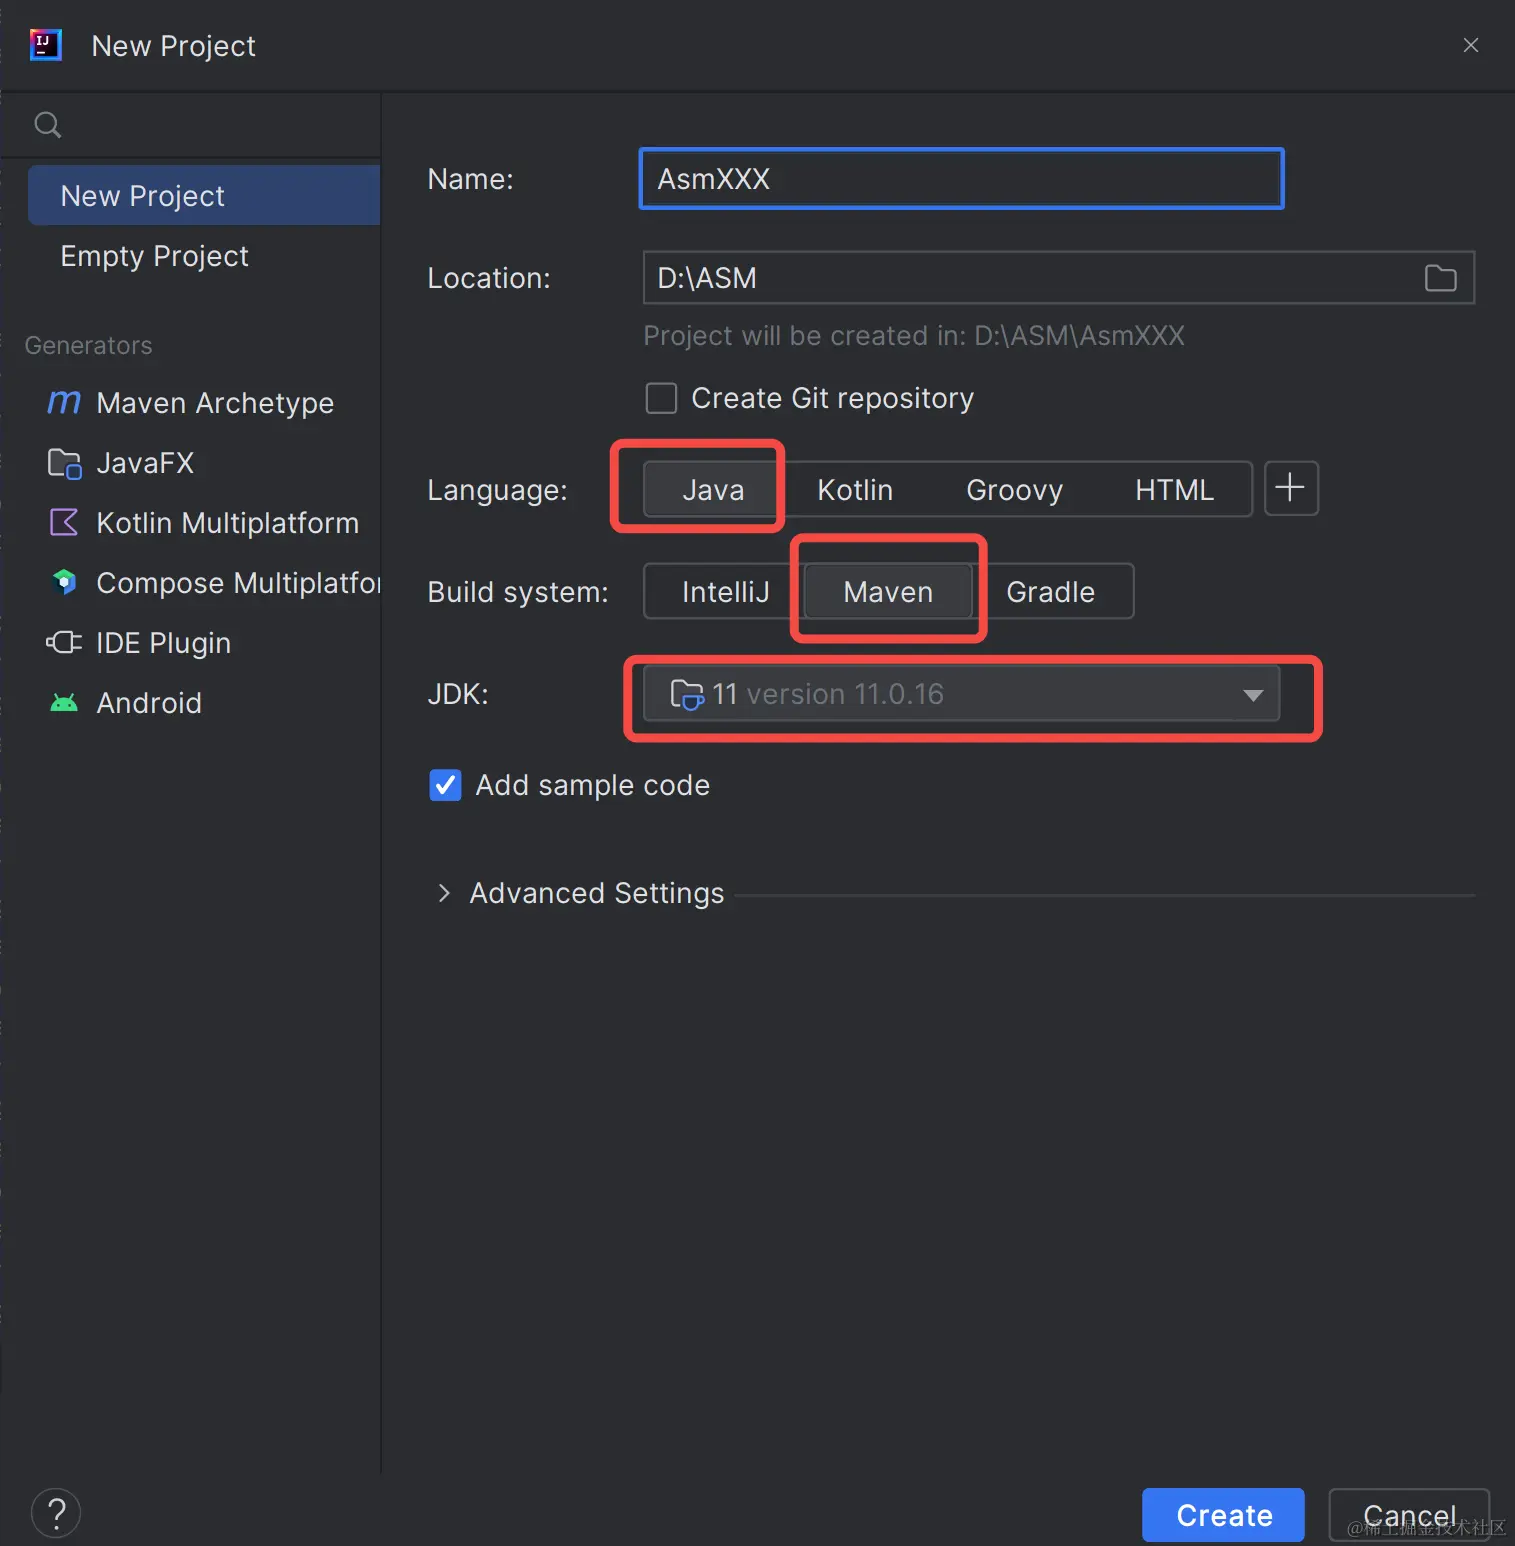Click the Maven Archetype m icon
Viewport: 1515px width, 1546px height.
[x=64, y=402]
